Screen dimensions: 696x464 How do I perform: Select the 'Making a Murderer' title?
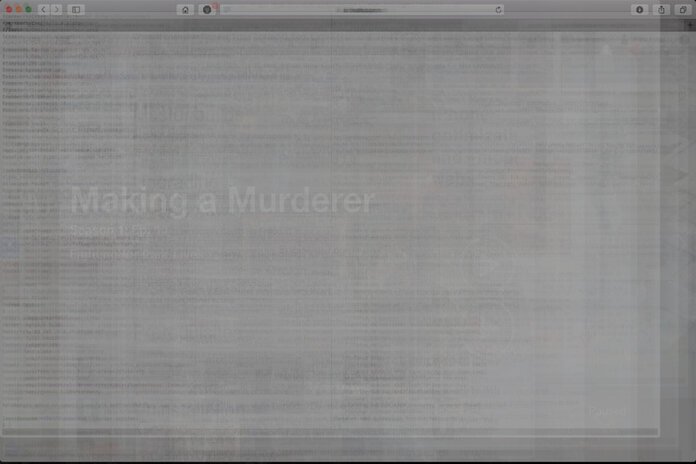click(x=221, y=200)
